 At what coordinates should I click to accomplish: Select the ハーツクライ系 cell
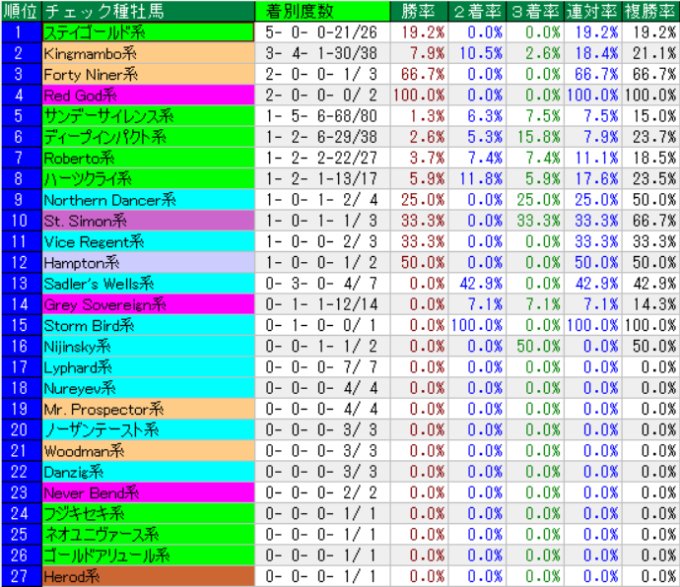point(148,179)
